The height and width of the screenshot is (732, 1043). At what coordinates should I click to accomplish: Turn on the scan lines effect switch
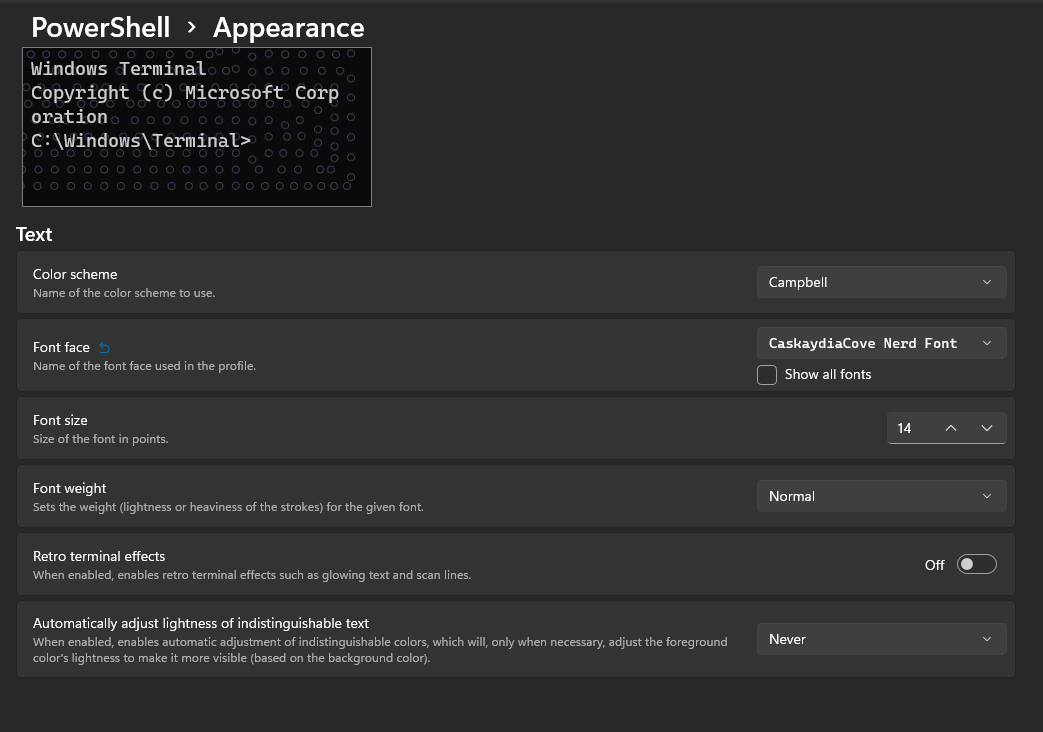click(x=976, y=564)
